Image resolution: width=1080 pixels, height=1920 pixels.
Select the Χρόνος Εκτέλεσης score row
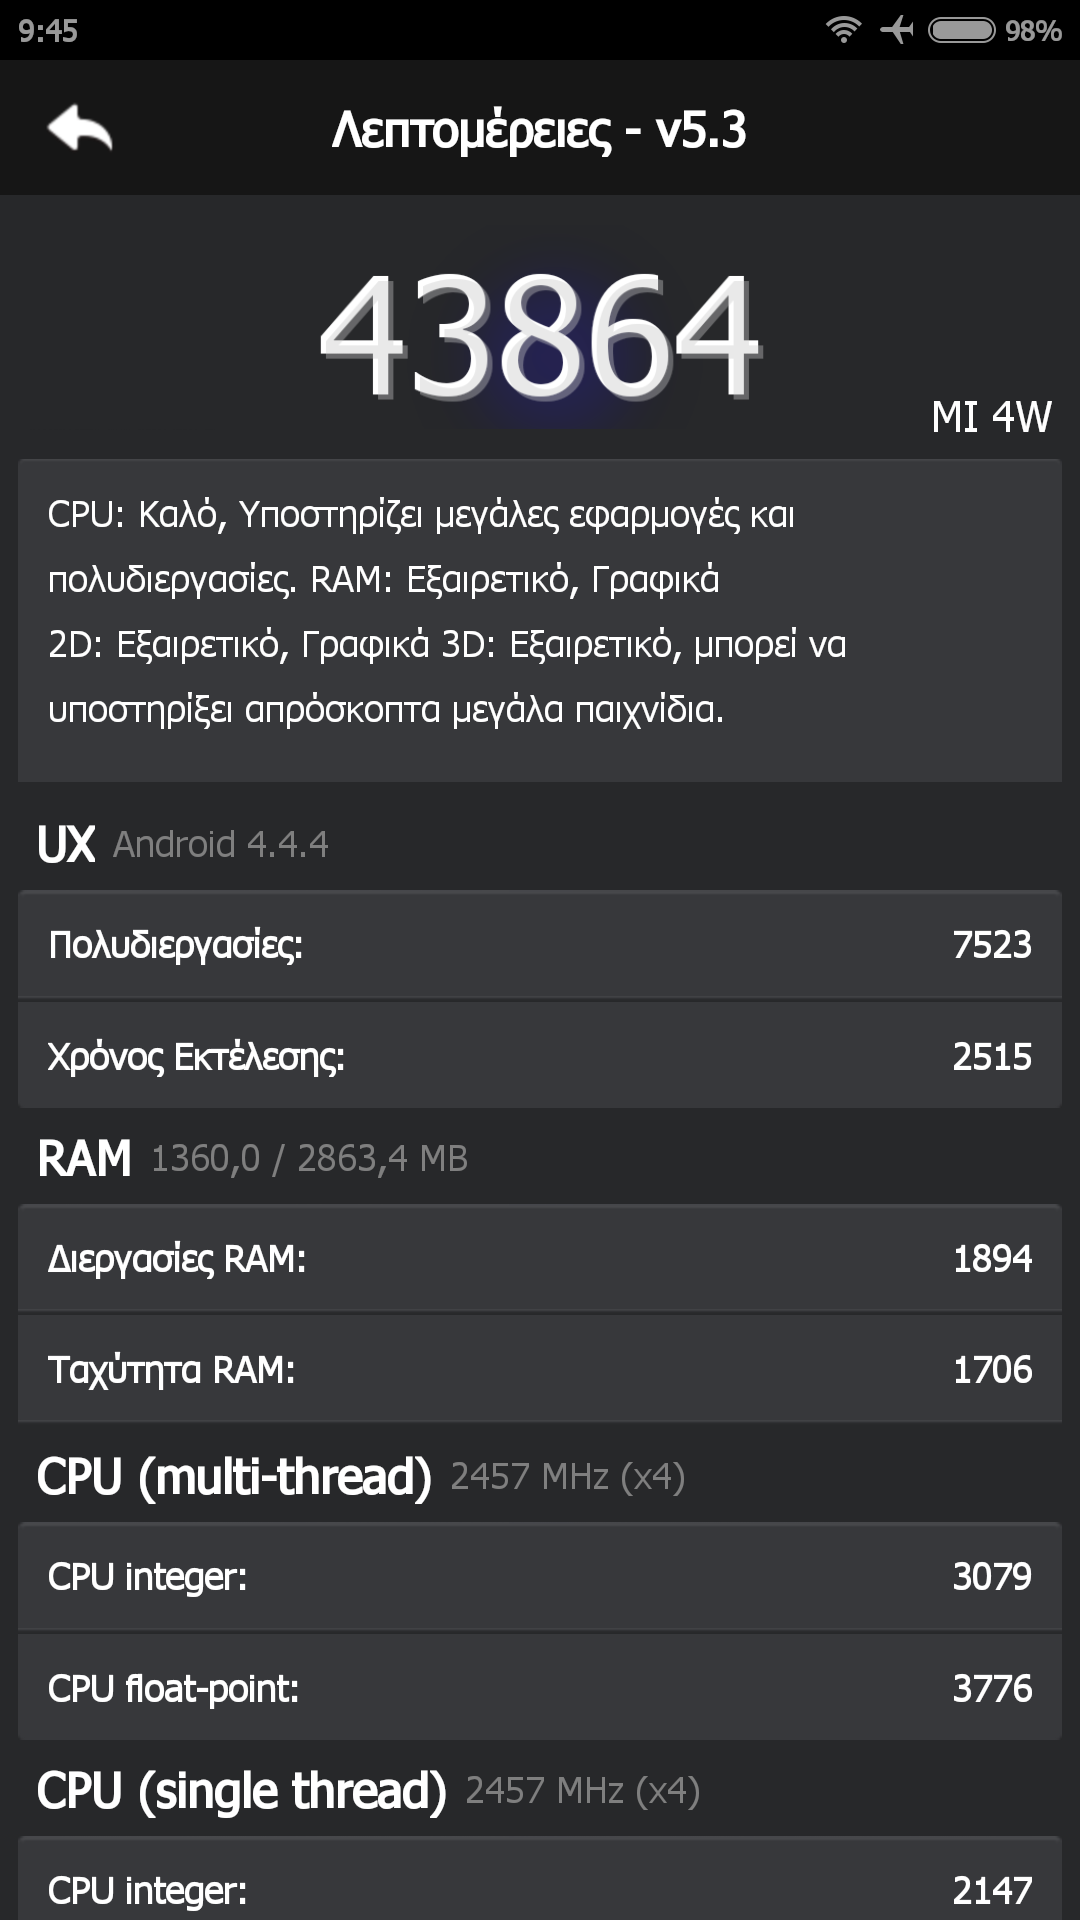pos(540,1057)
